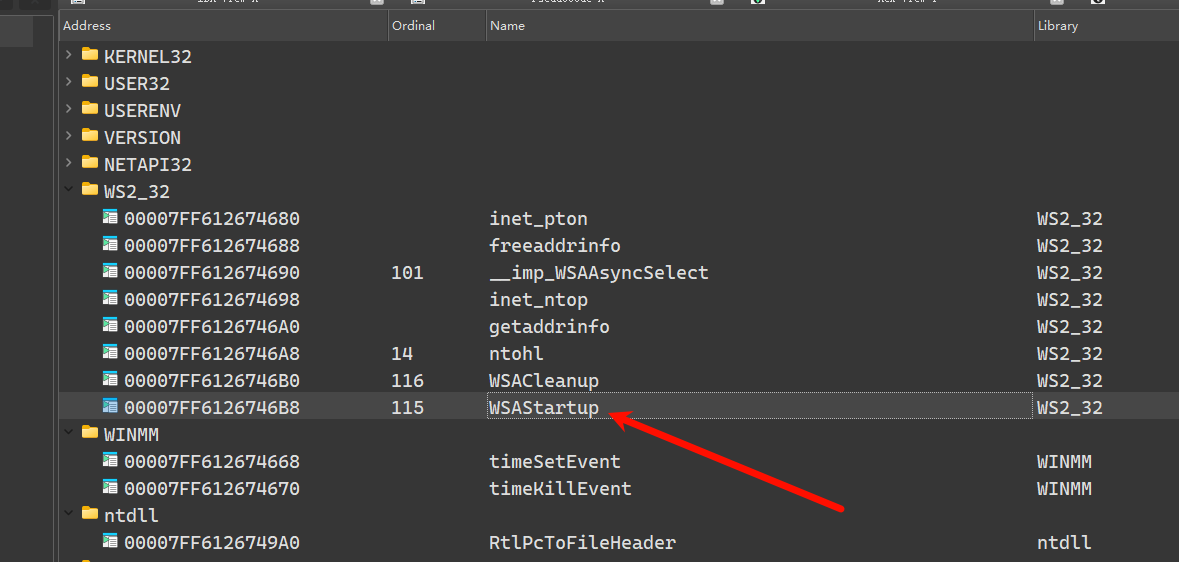Click the import icon beside address 00007FF612674698
1179x562 pixels.
(111, 299)
